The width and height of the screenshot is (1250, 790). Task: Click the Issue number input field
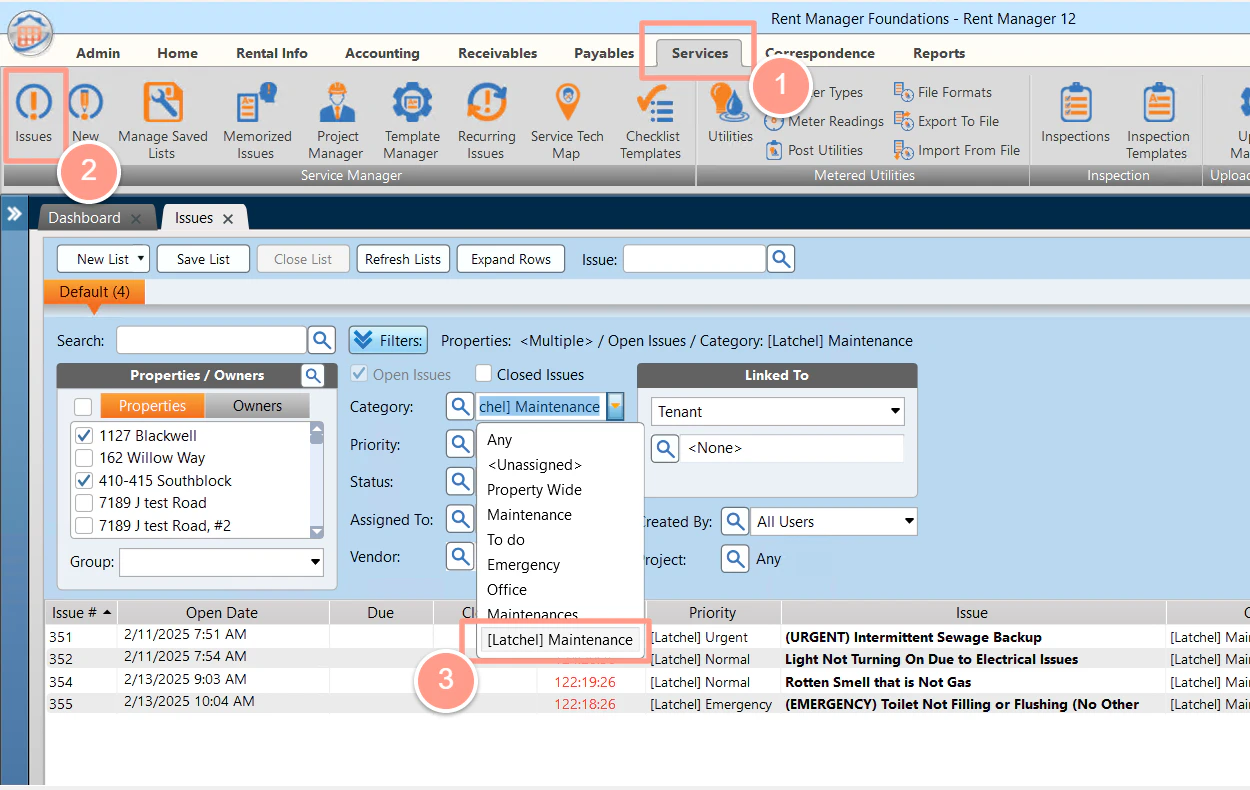(694, 259)
